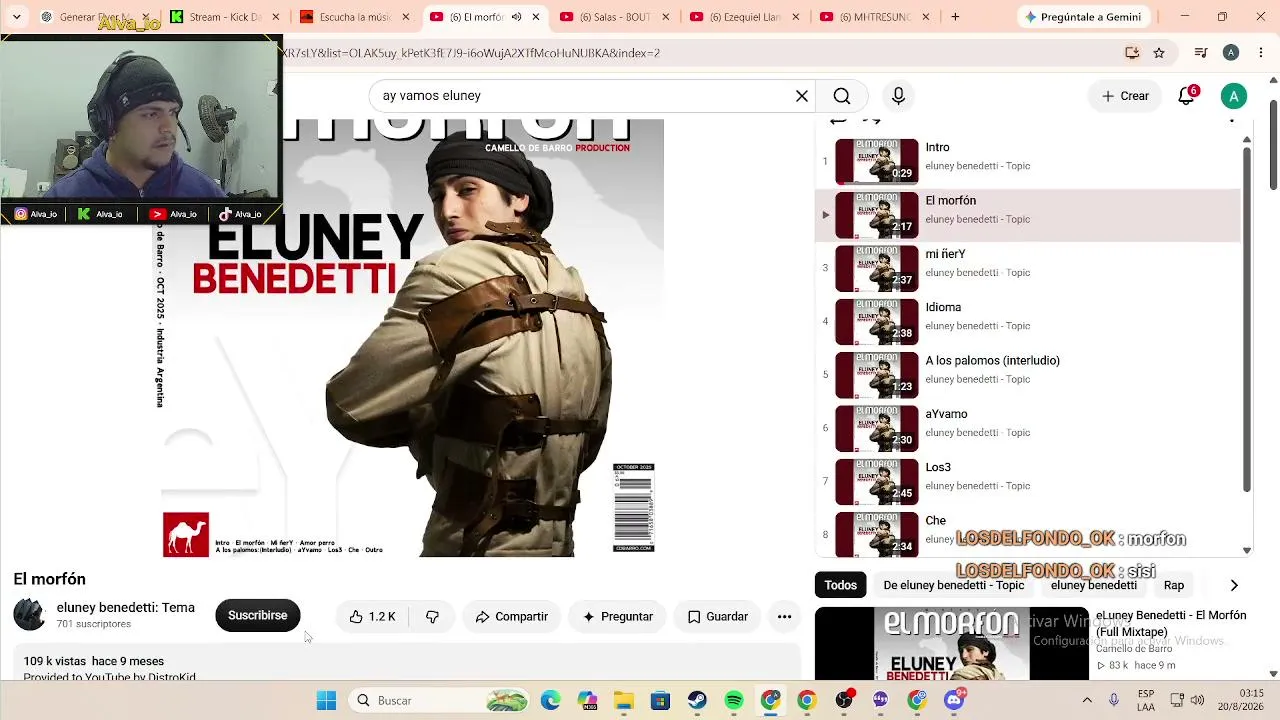Viewport: 1280px width, 720px height.
Task: Click the Suscribirse button
Action: click(x=257, y=616)
